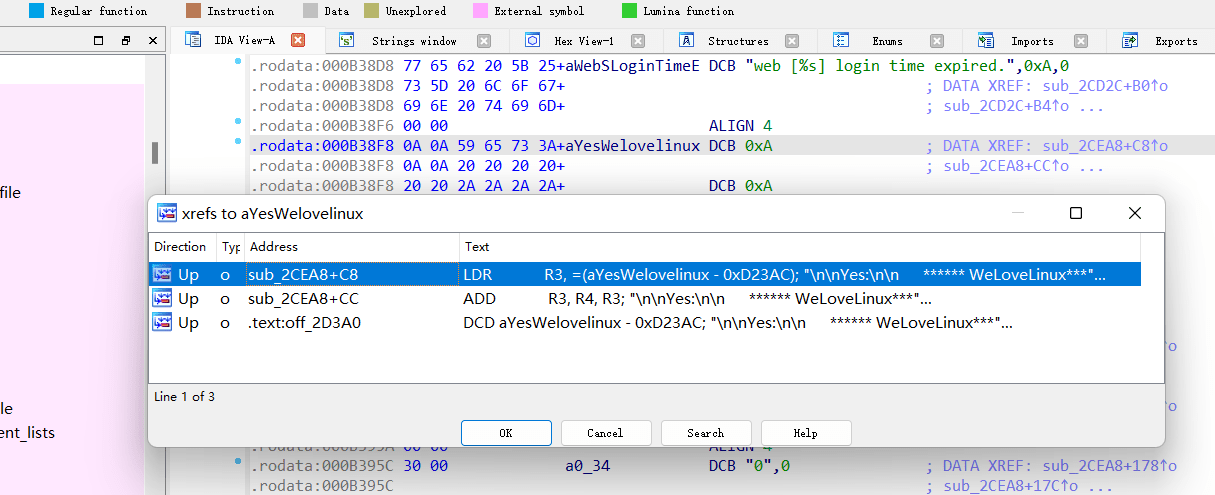
Task: Click the Data gray legend swatch
Action: (x=310, y=11)
